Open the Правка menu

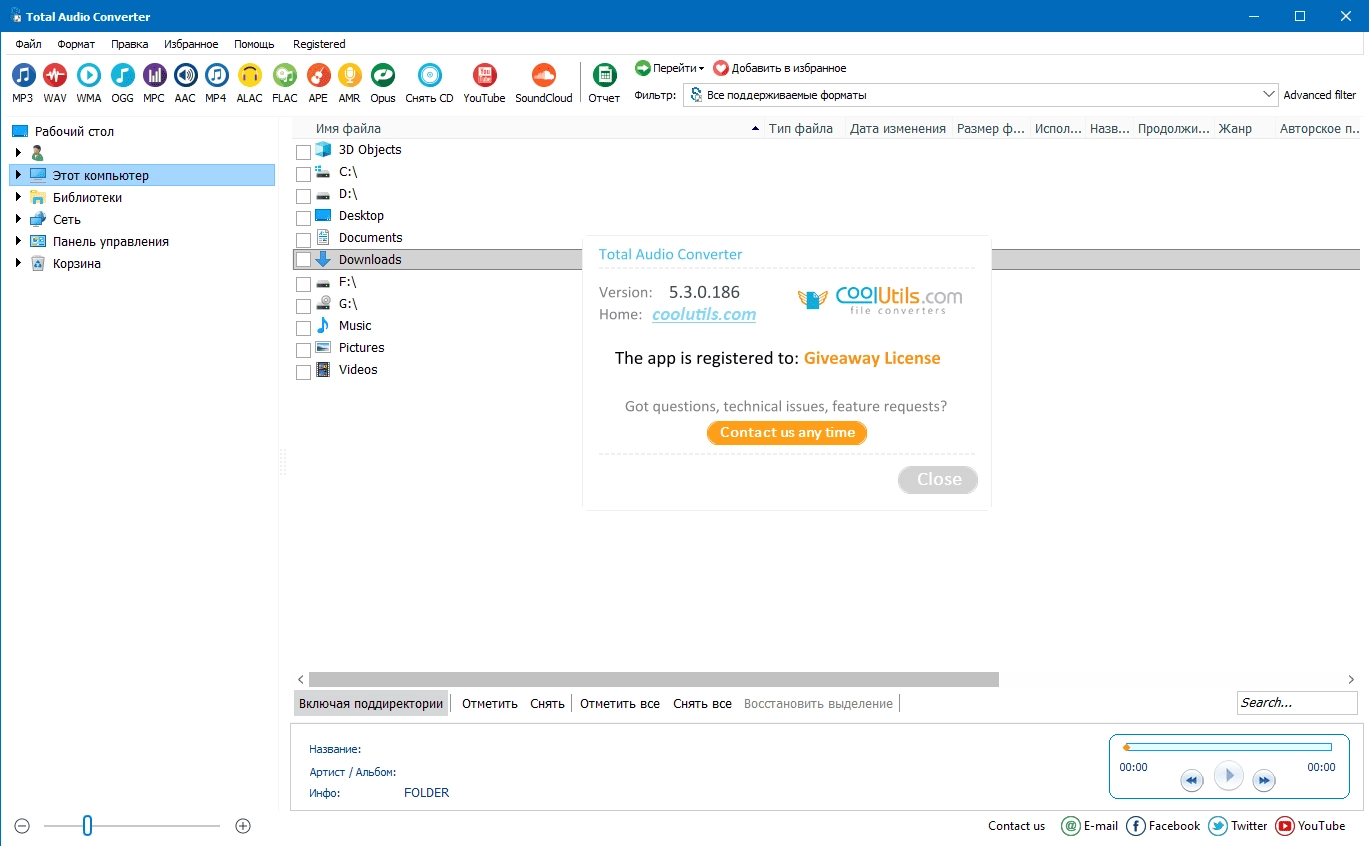click(130, 44)
